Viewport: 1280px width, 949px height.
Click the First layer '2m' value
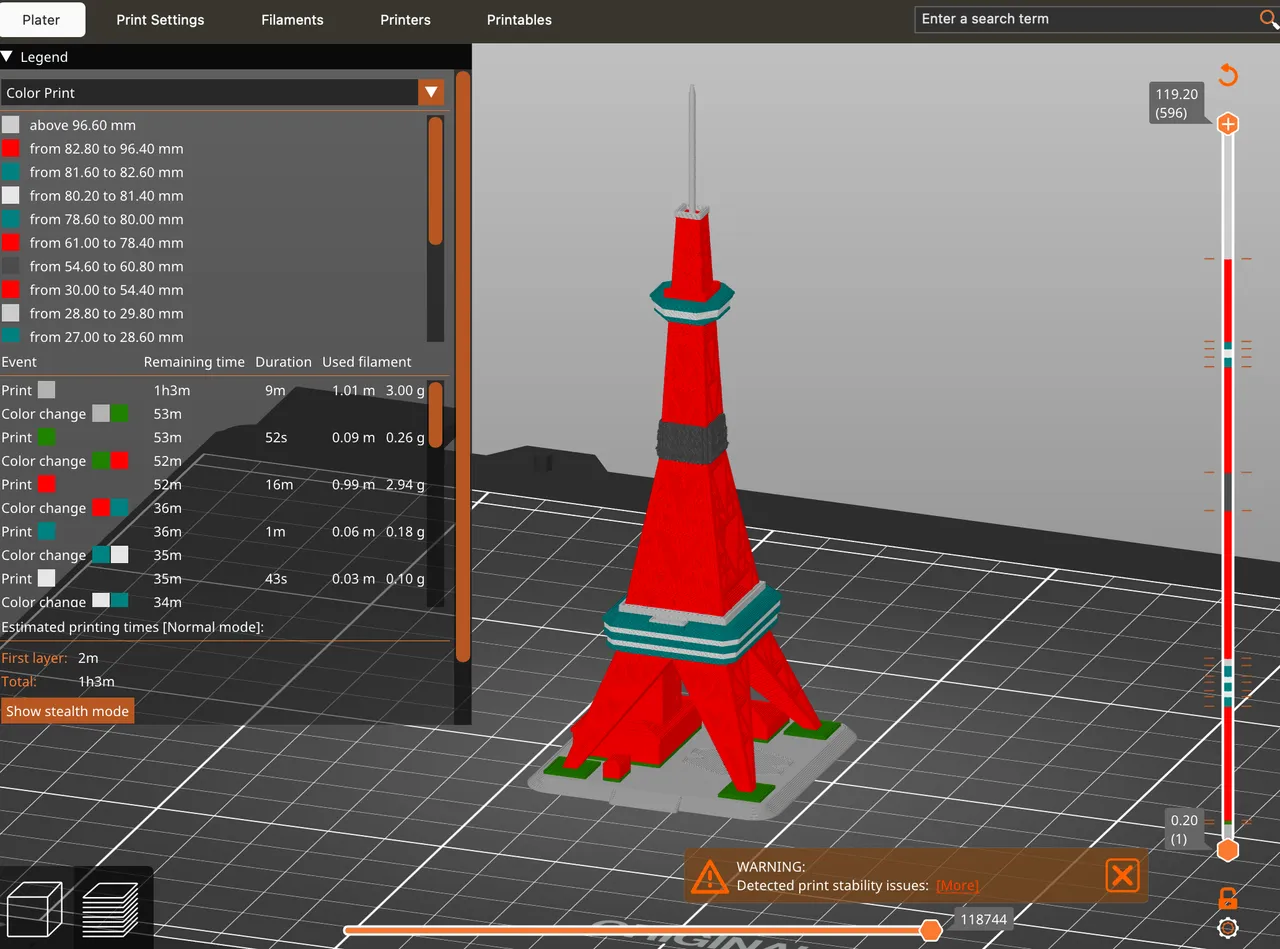point(88,658)
